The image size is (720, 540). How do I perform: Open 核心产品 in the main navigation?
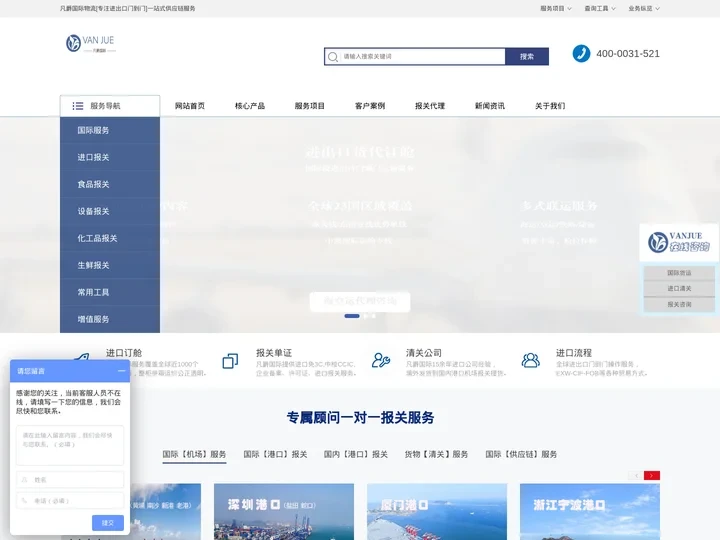pyautogui.click(x=250, y=106)
